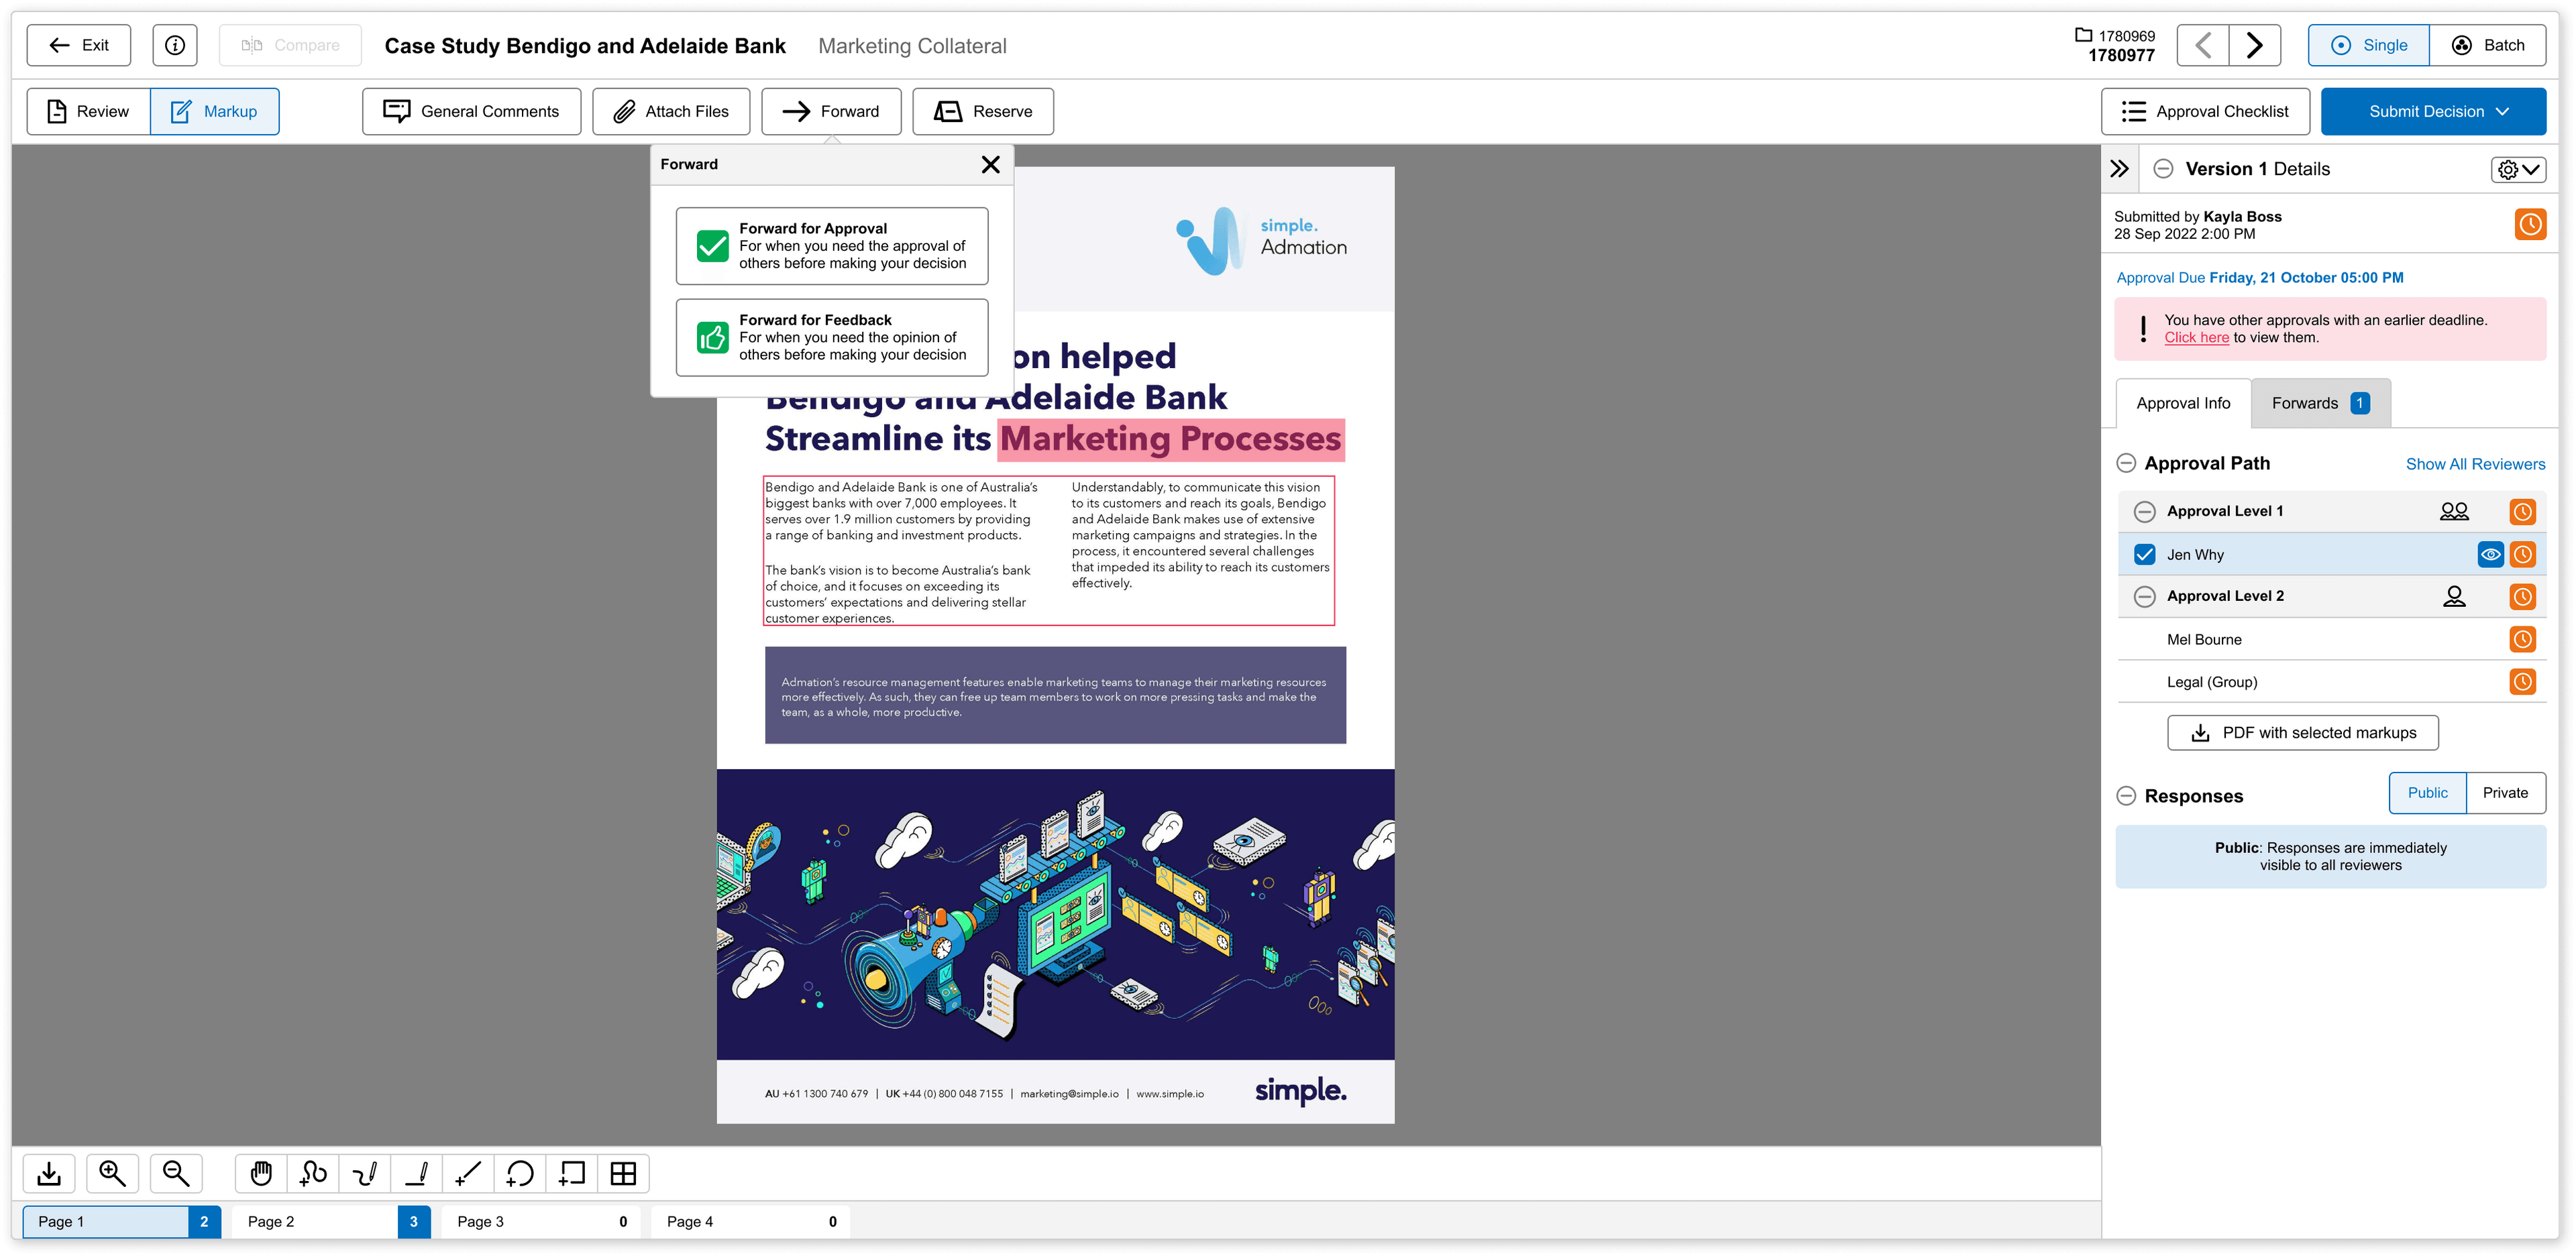
Task: Click the single-person icon on Approval Level 2
Action: pyautogui.click(x=2454, y=596)
